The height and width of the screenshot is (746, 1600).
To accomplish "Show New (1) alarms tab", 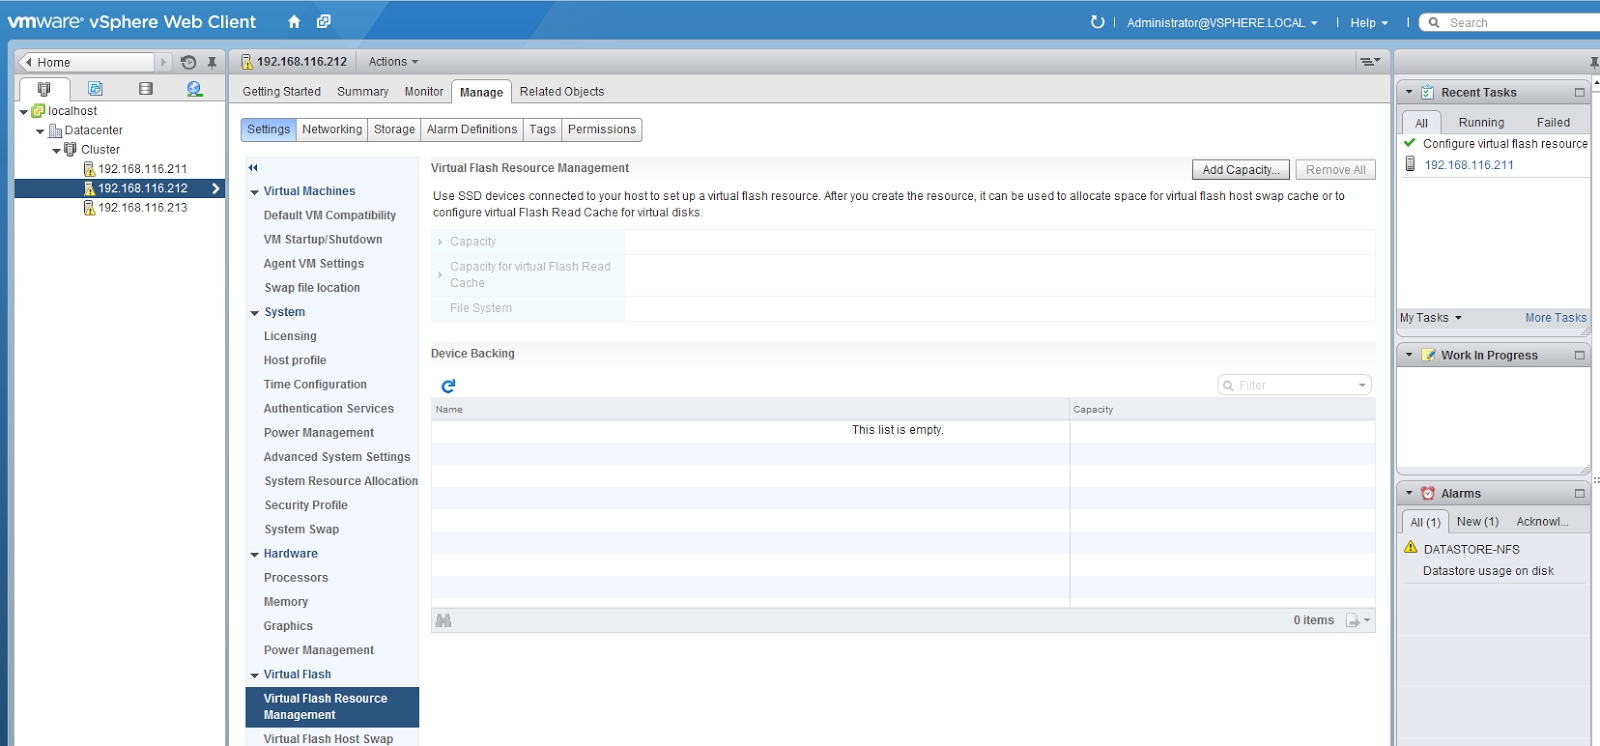I will pos(1478,522).
